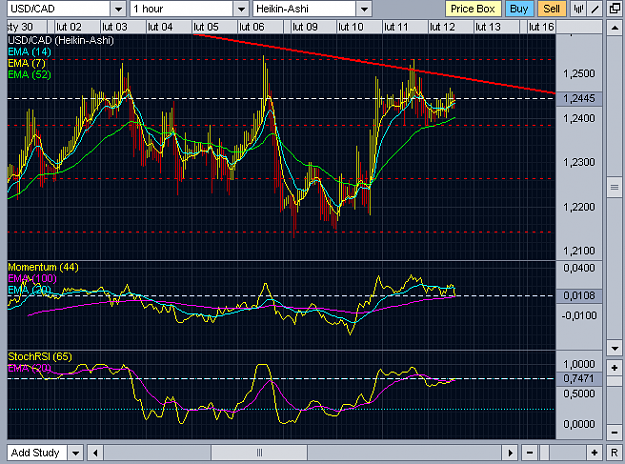Click the 'lut 05' date label
The height and width of the screenshot is (464, 625).
tap(206, 27)
